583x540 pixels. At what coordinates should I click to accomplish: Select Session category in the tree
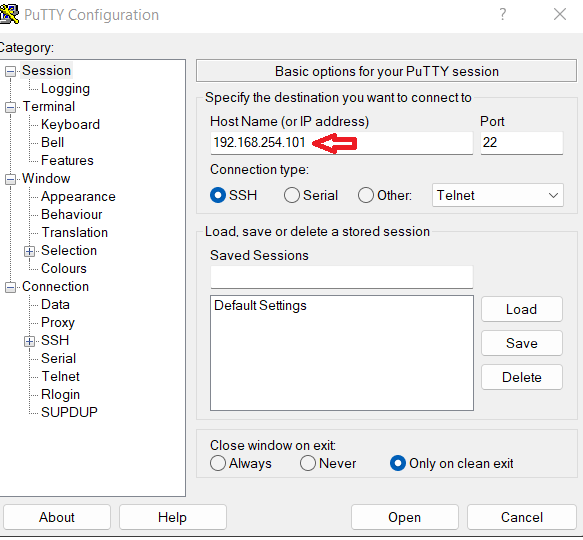(x=46, y=70)
